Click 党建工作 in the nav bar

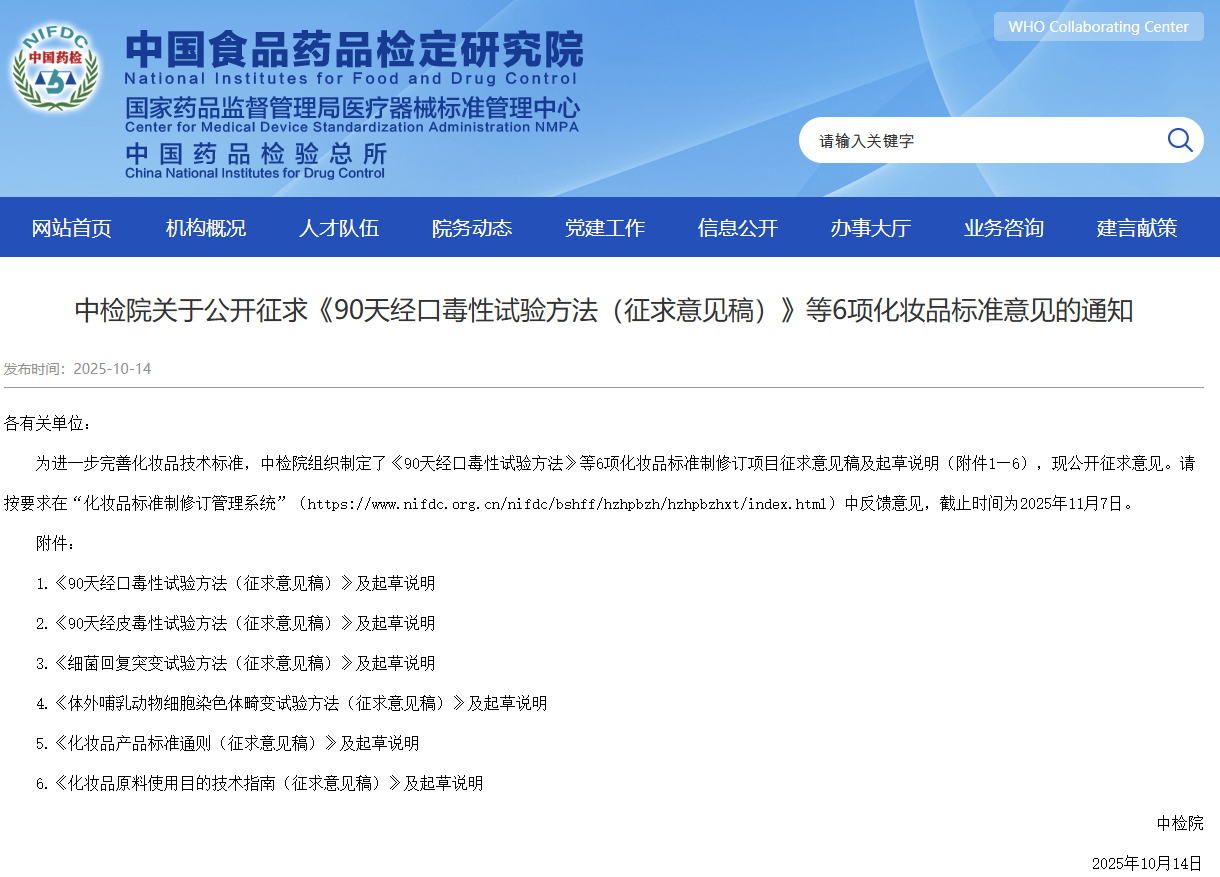click(605, 228)
